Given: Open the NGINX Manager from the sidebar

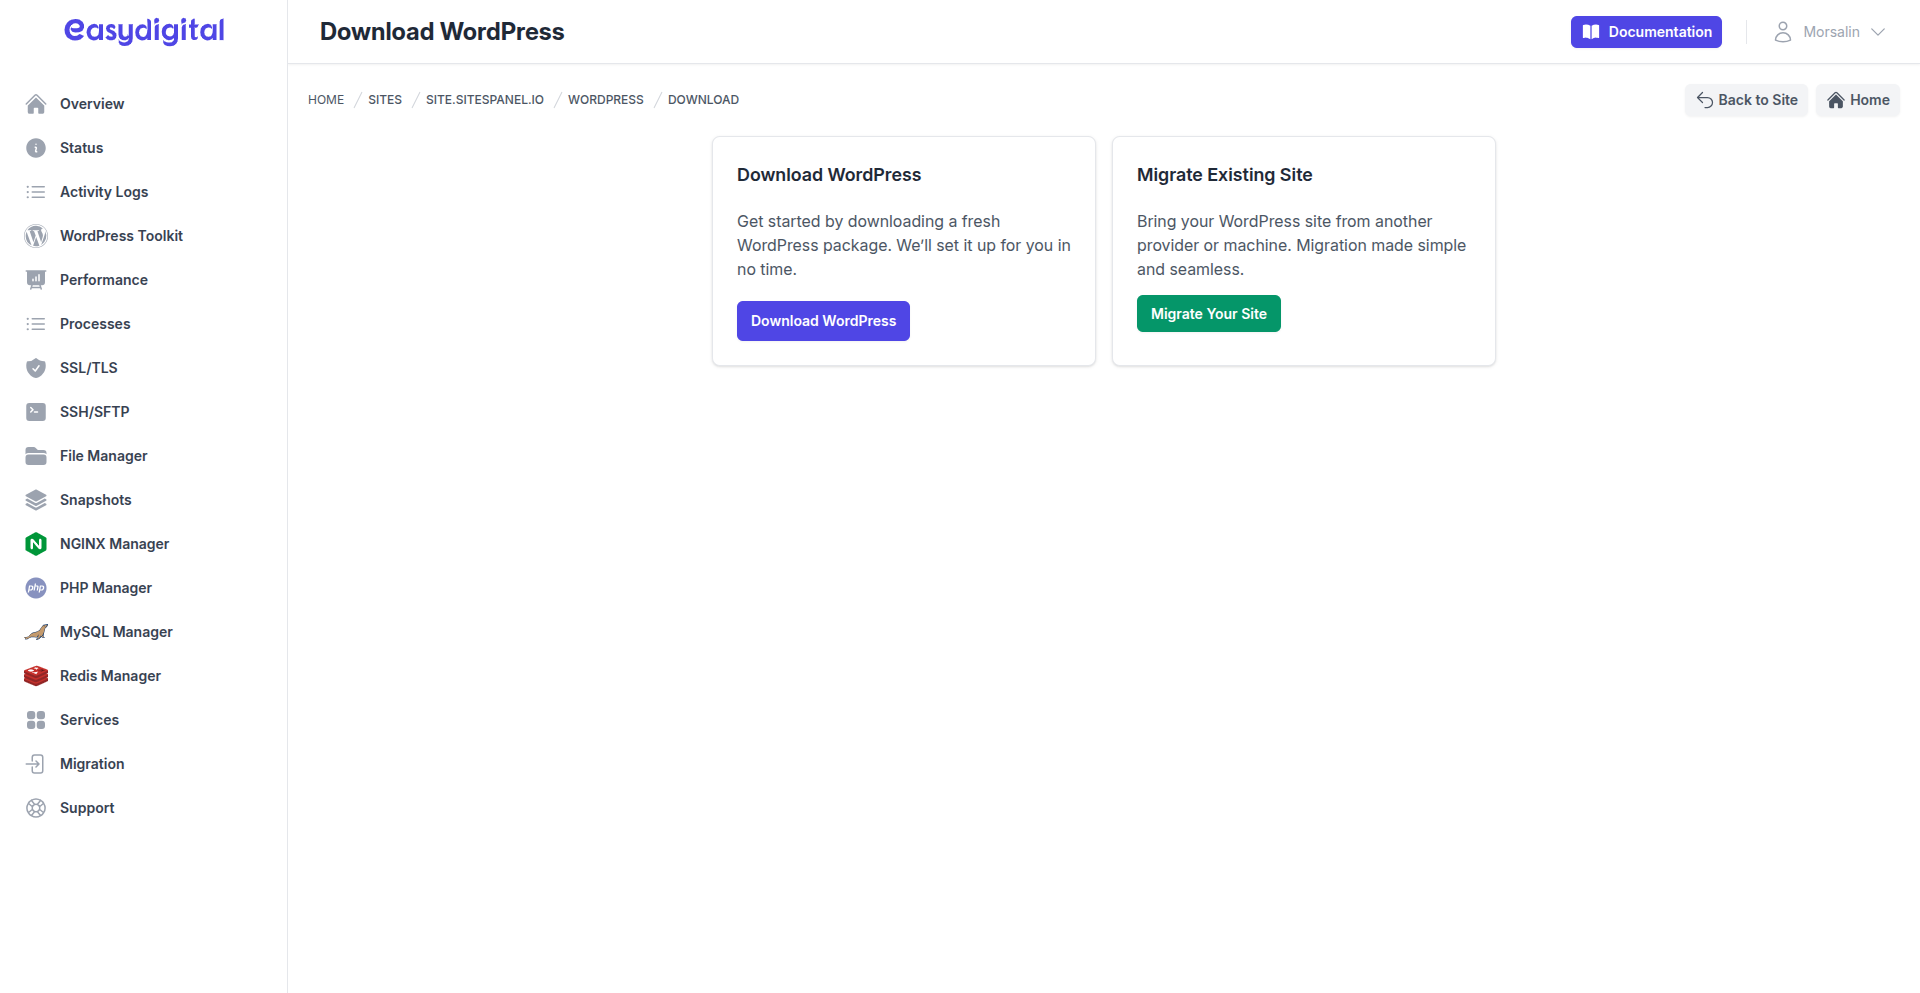Looking at the screenshot, I should point(36,543).
